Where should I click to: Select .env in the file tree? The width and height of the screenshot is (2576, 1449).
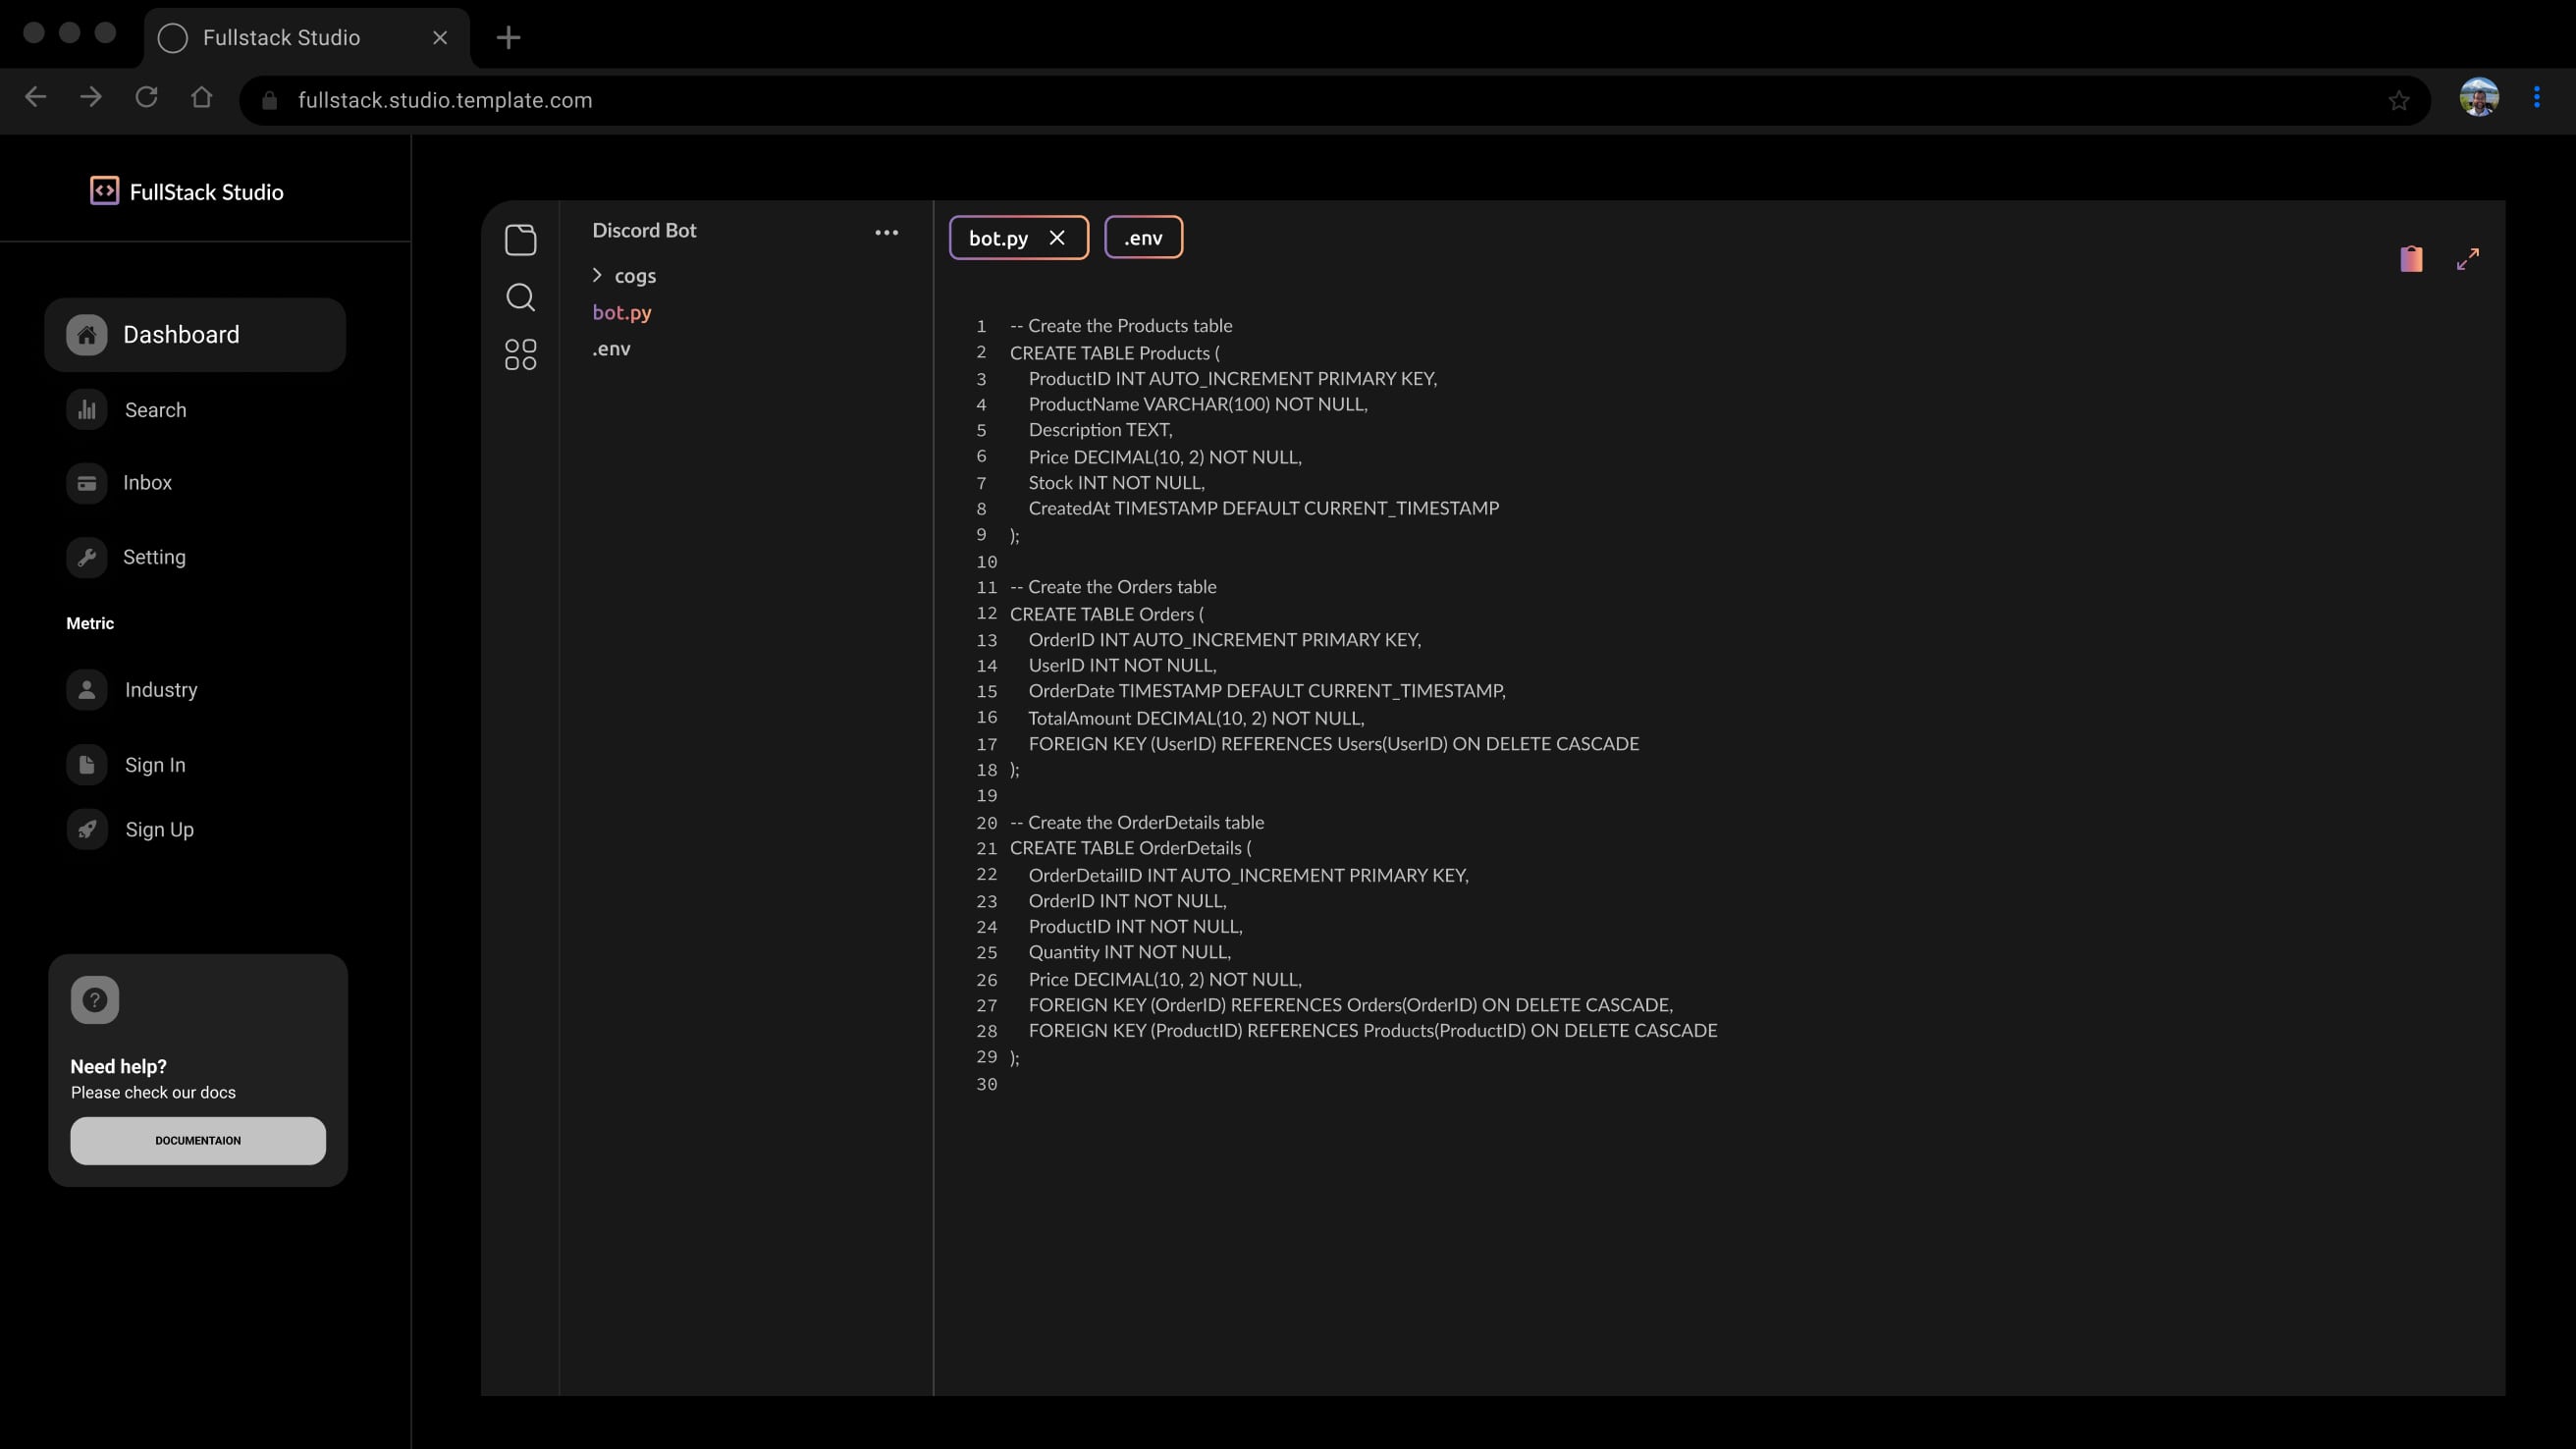click(x=611, y=349)
